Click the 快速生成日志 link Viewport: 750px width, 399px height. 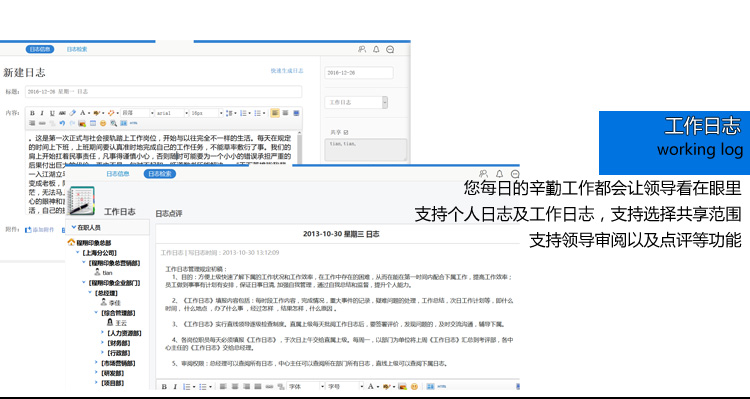[x=287, y=71]
